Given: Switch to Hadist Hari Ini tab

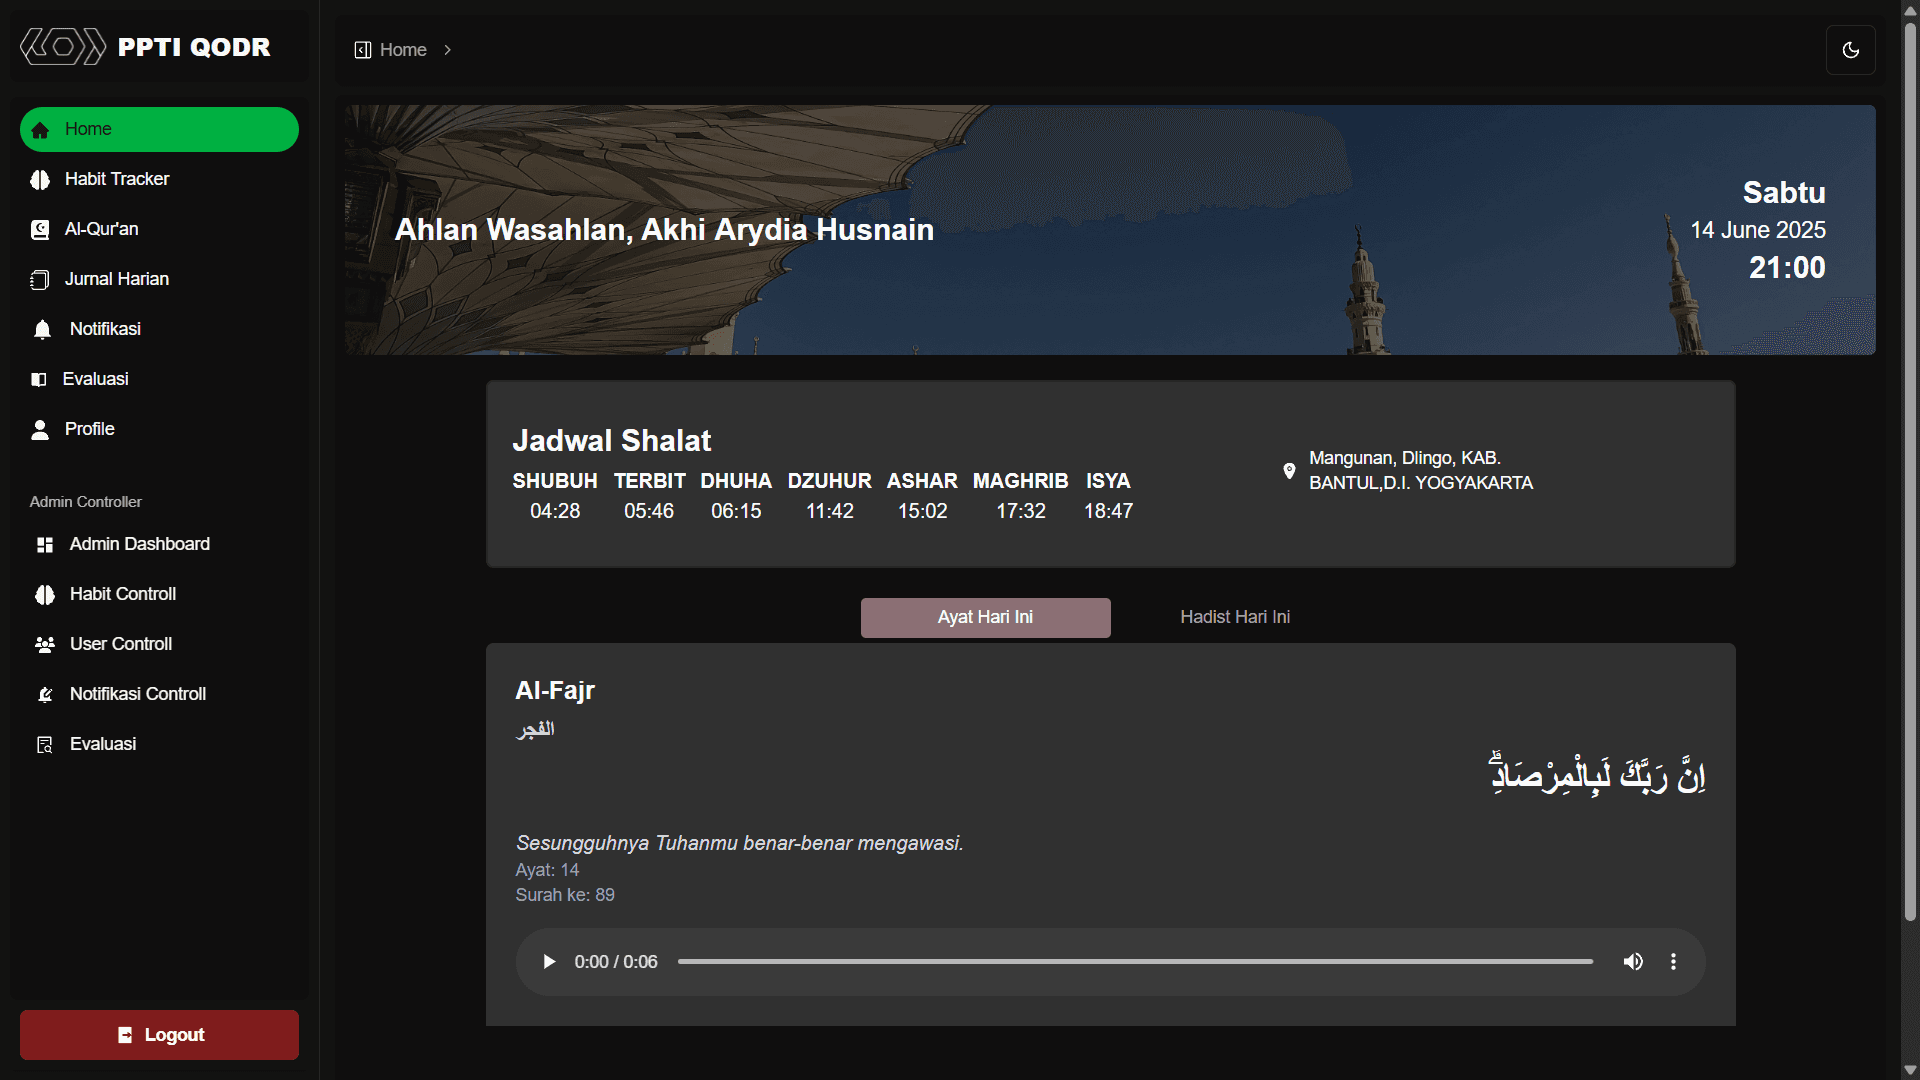Looking at the screenshot, I should (1235, 617).
